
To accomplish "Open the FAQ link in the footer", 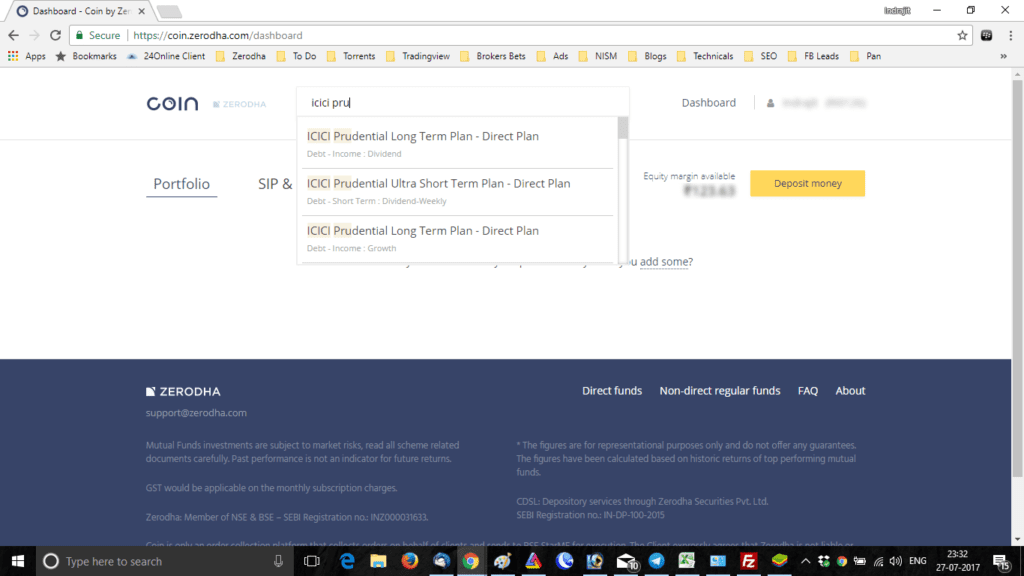I will 807,390.
